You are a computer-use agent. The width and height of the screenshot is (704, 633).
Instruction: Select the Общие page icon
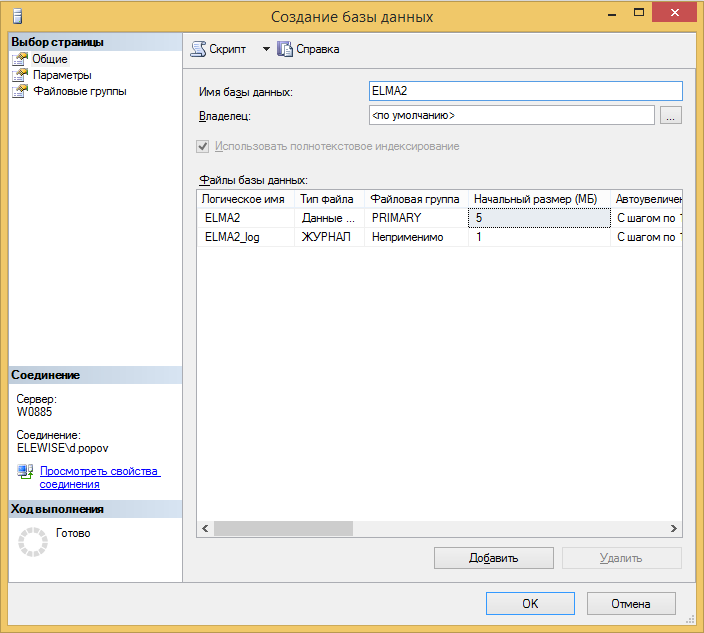click(19, 59)
